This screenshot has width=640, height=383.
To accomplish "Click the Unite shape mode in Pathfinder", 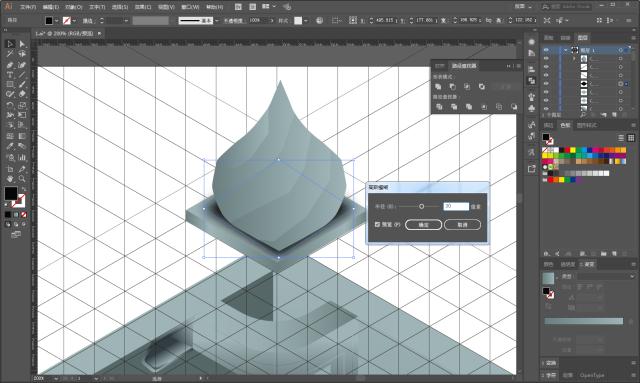I will click(438, 87).
